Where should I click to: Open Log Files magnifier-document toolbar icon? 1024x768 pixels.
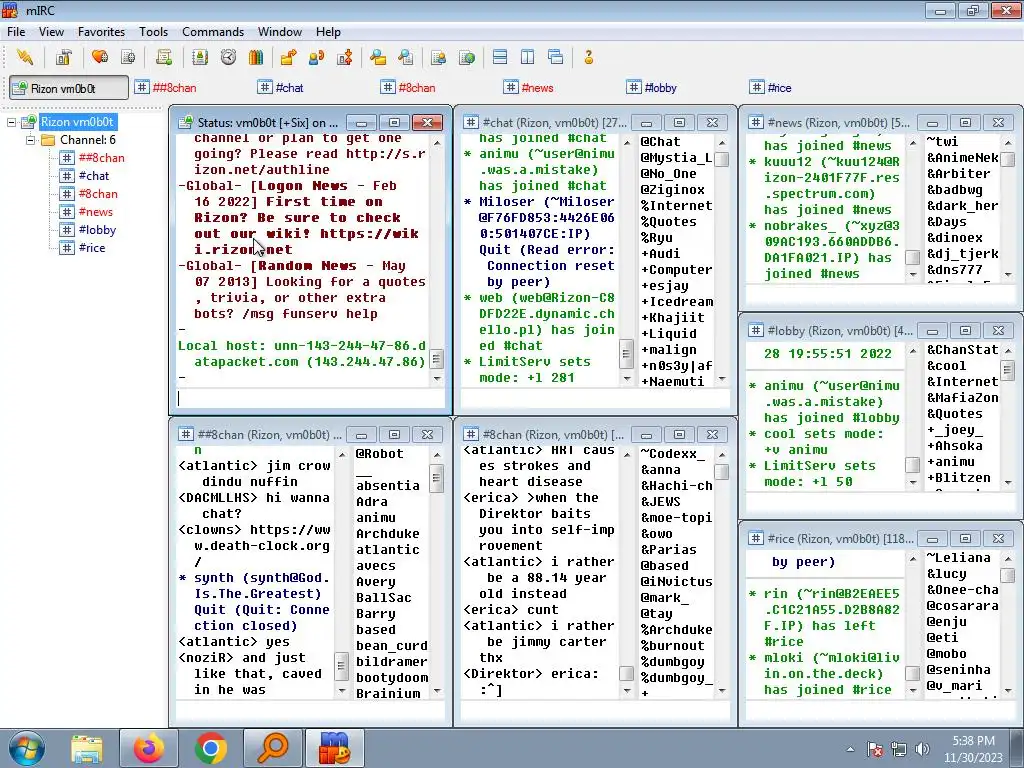(x=406, y=57)
